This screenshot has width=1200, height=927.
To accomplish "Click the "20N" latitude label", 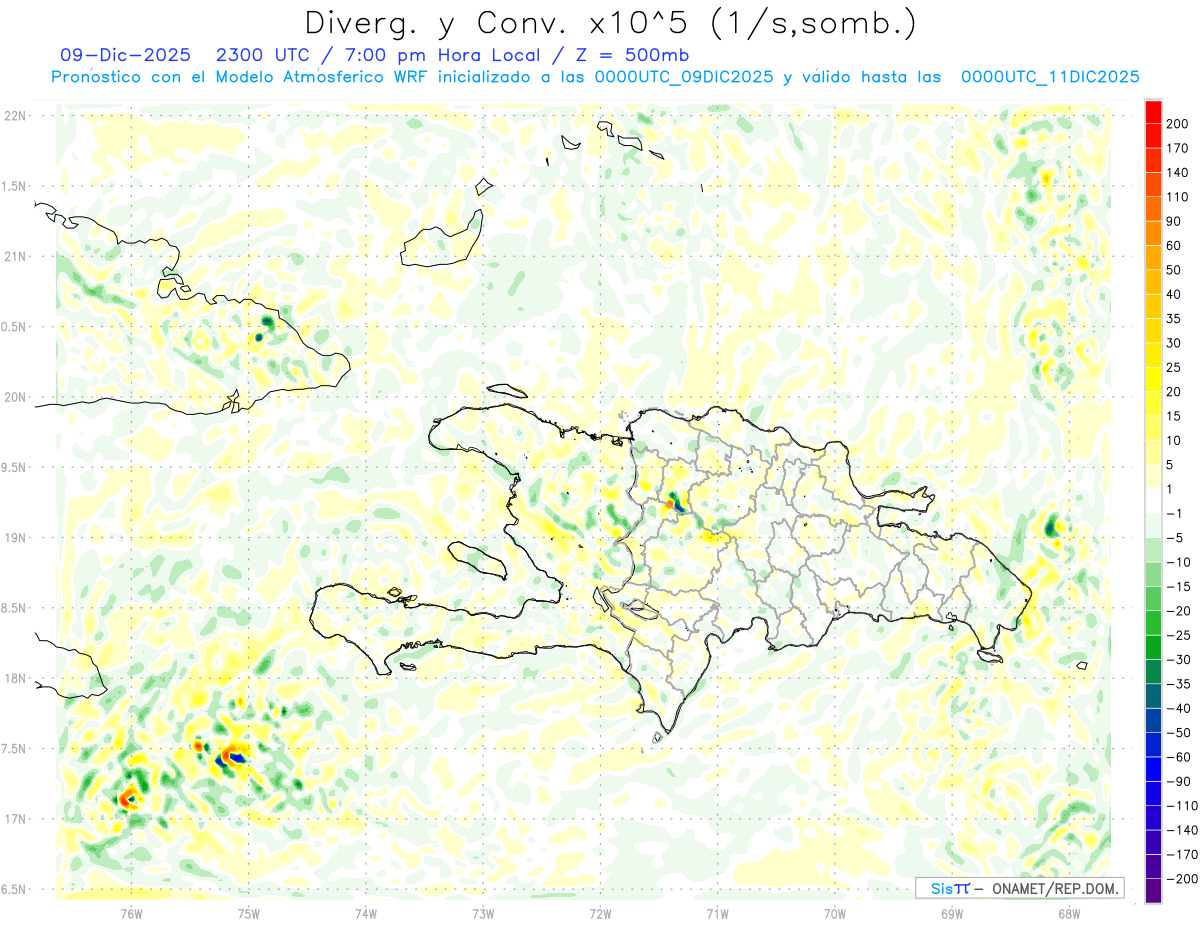I will coord(14,397).
